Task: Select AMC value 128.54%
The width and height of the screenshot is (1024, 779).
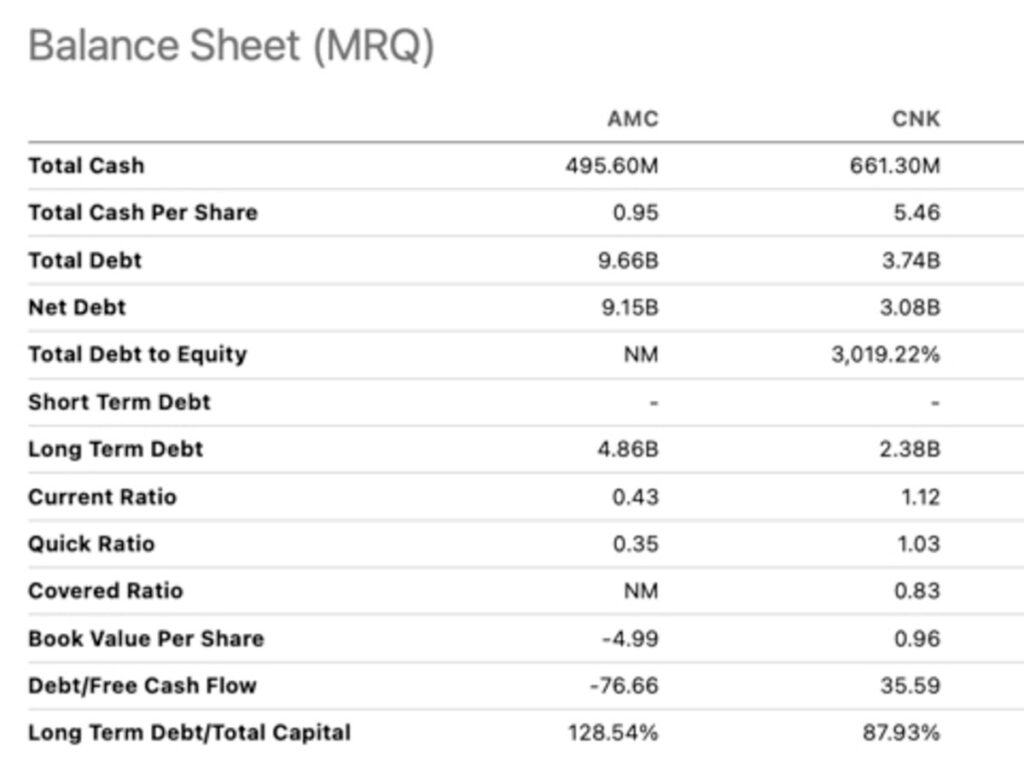Action: coord(613,733)
